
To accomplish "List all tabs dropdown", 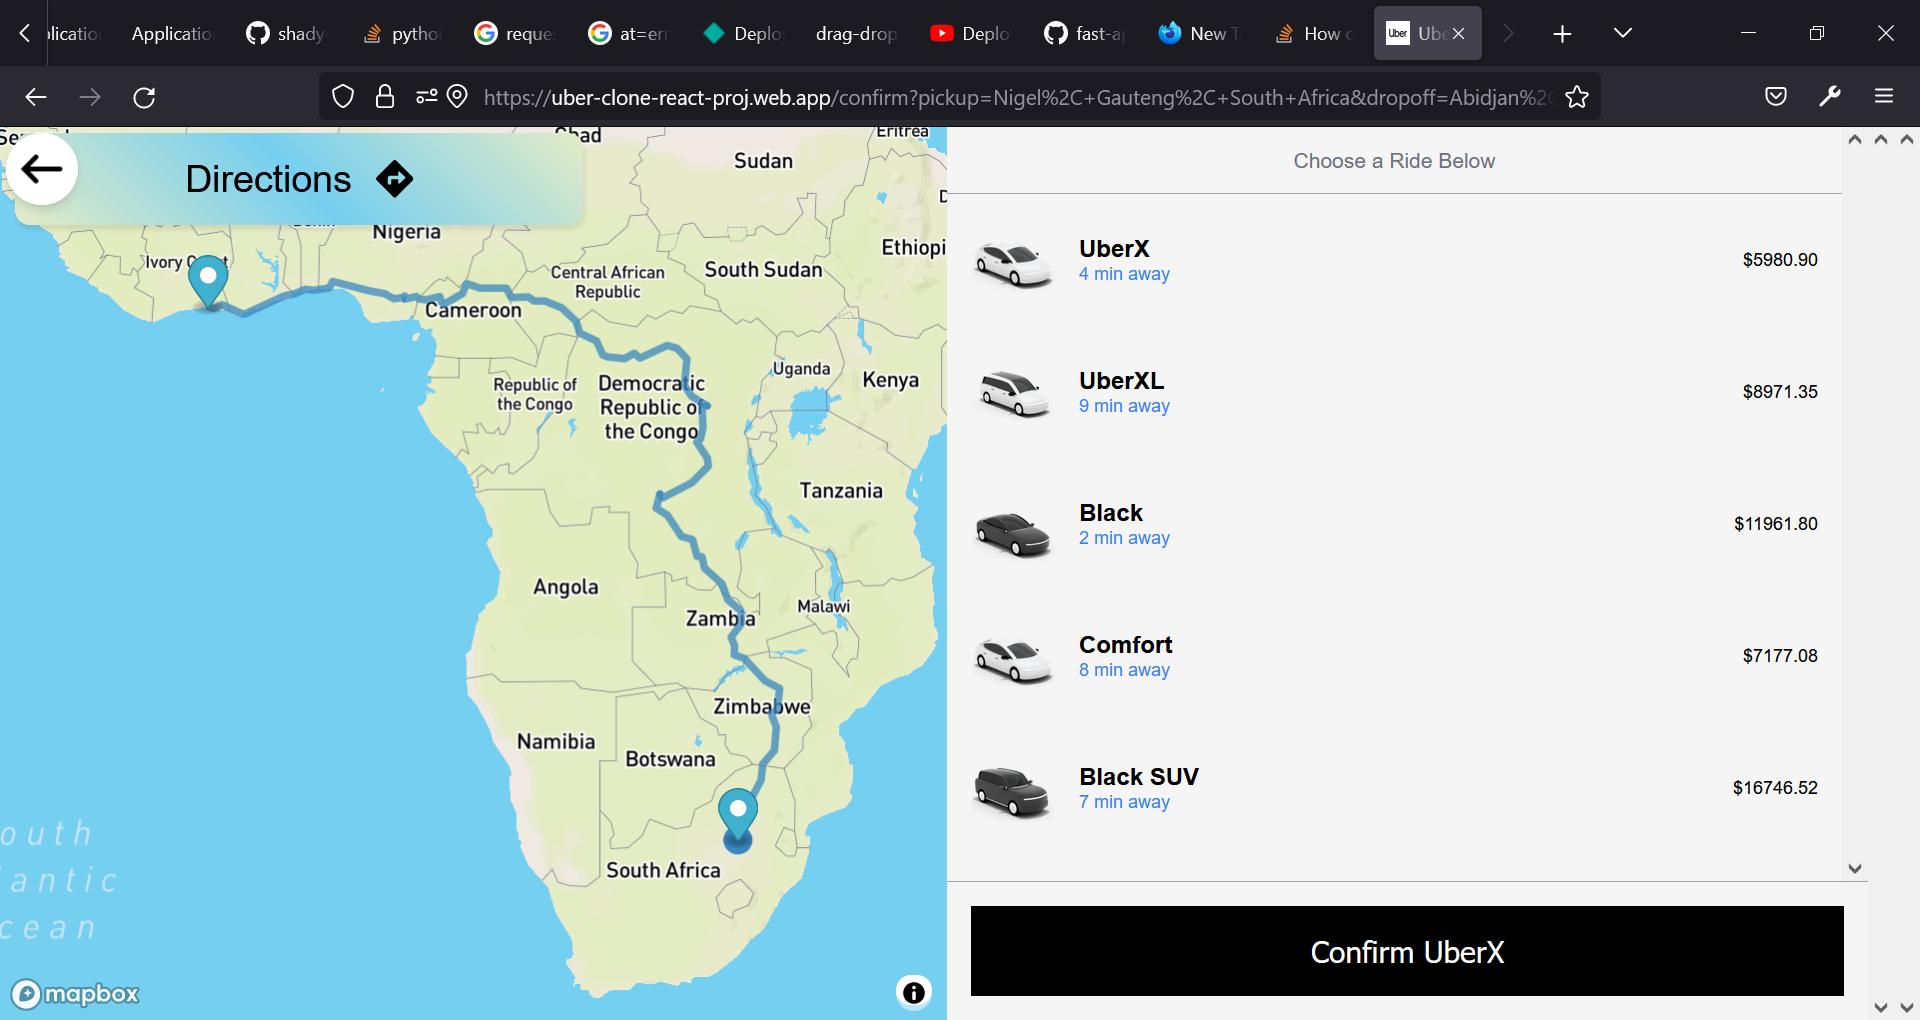I will point(1623,33).
